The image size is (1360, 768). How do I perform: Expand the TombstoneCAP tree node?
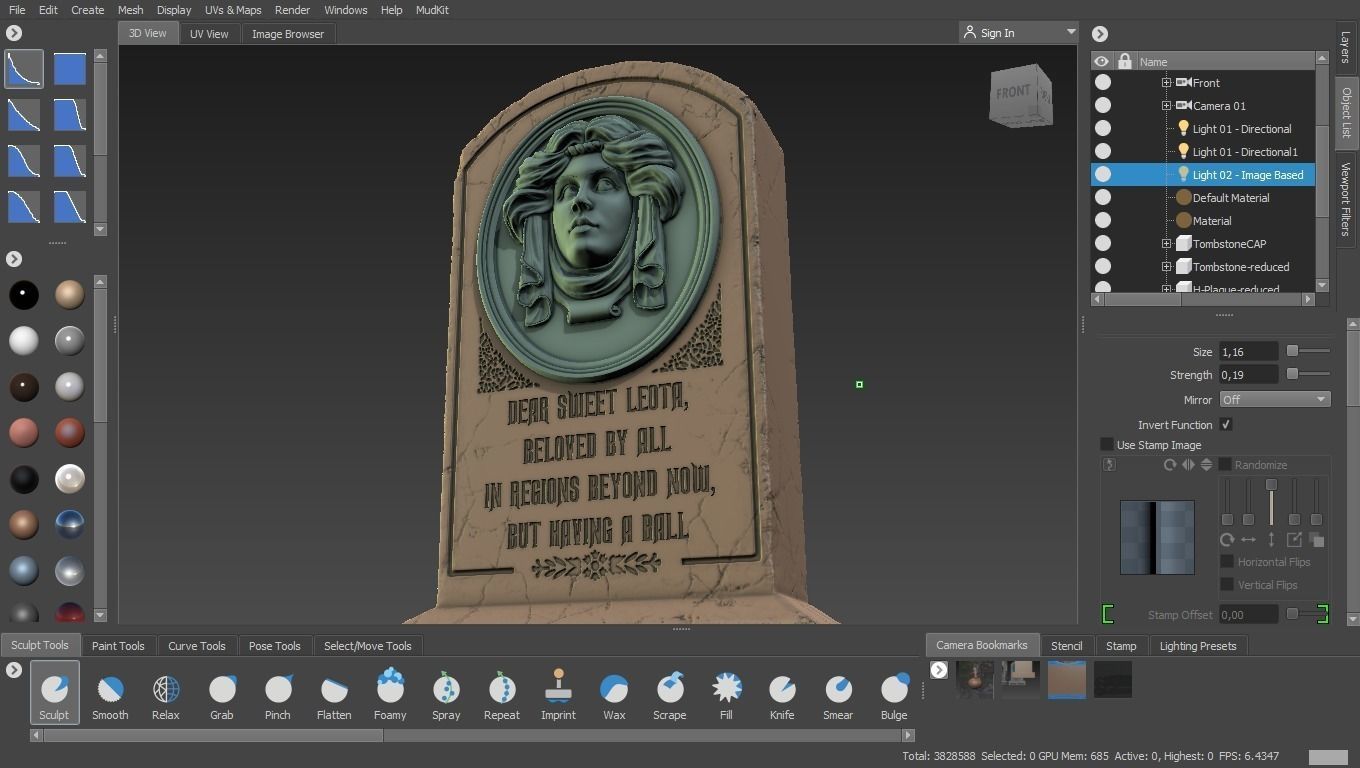1166,244
